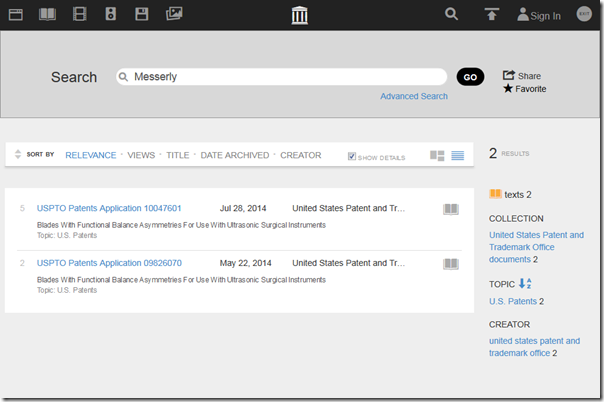
Task: Click the Upload arrow icon
Action: pos(492,14)
